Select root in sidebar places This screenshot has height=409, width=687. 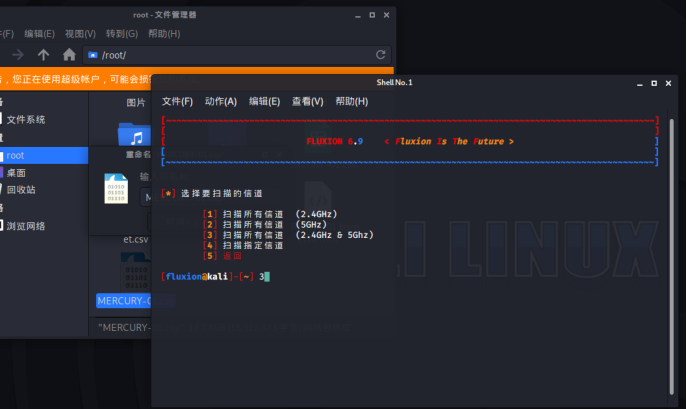pos(44,156)
